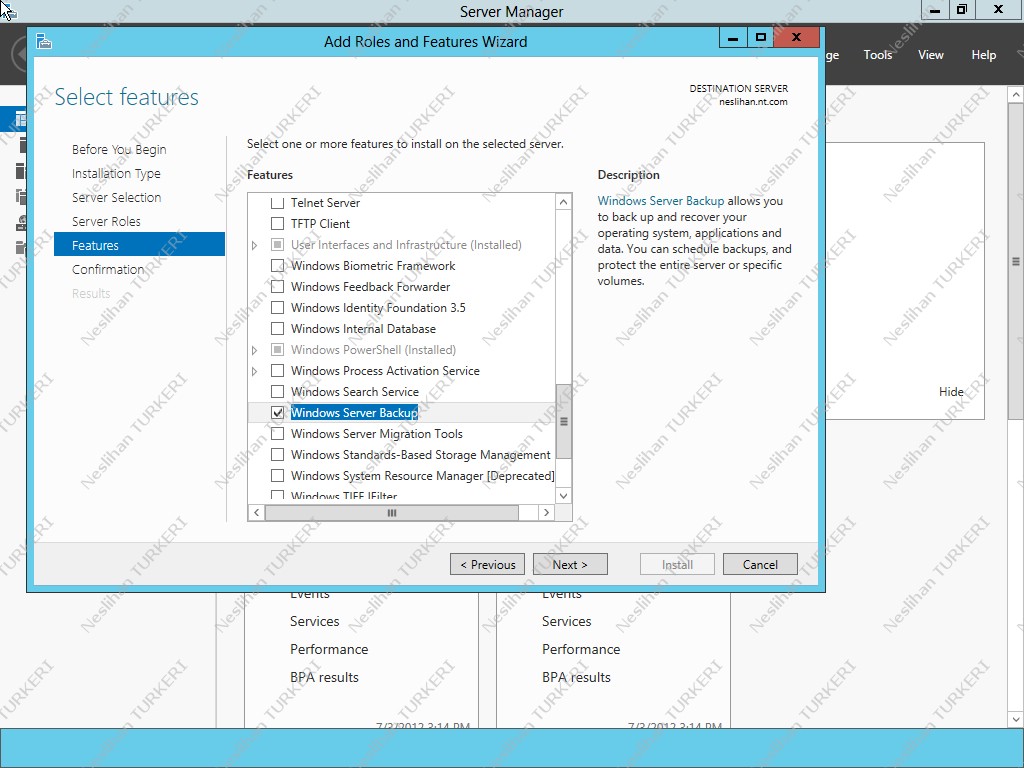Check the Telnet Server checkbox

277,200
